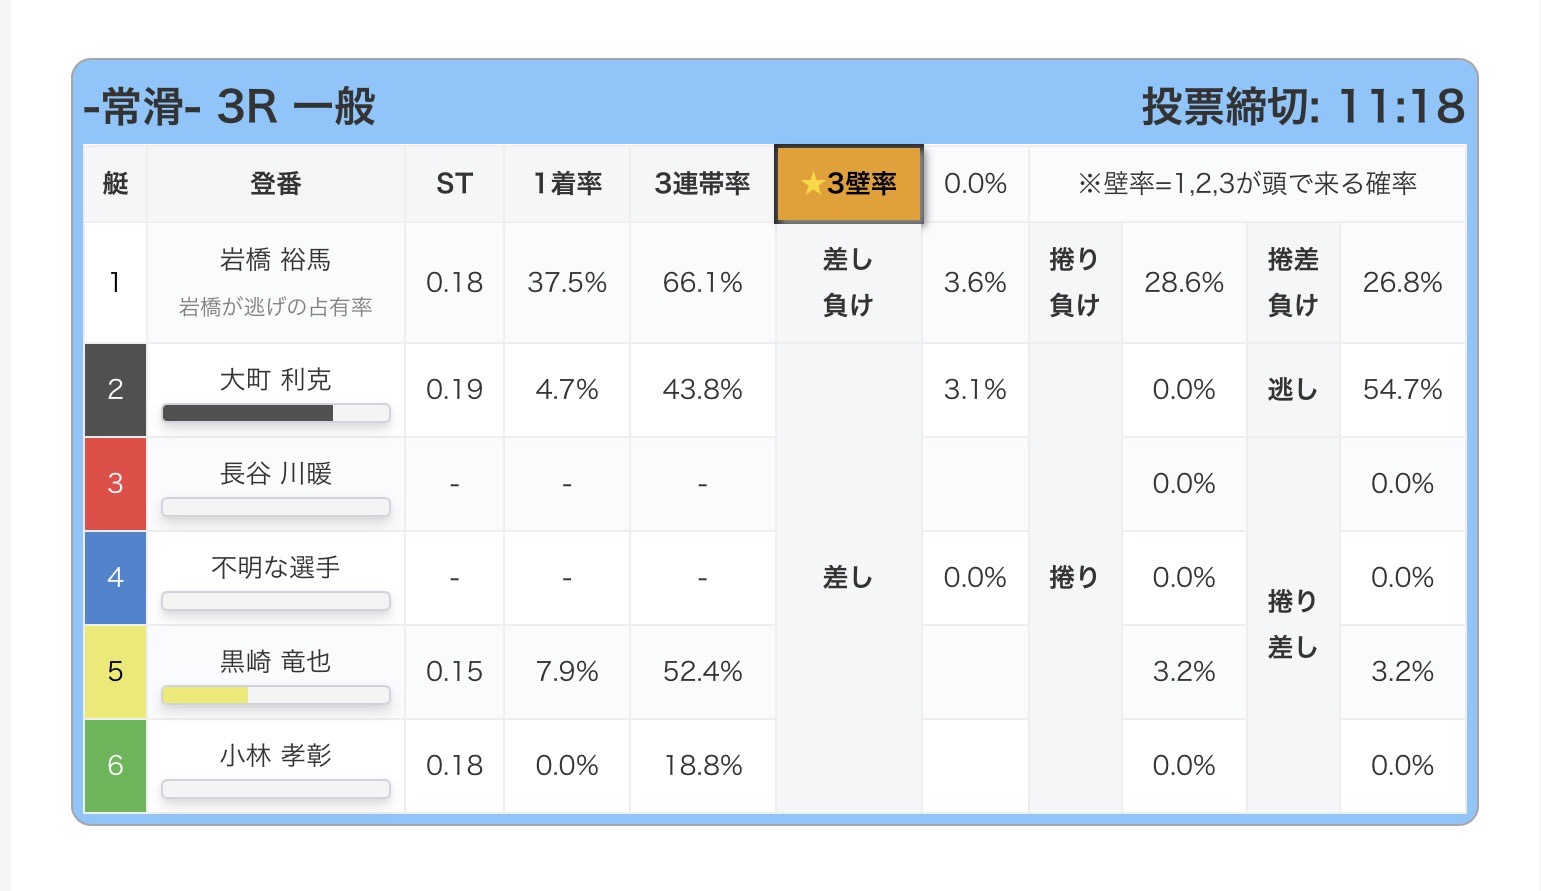This screenshot has width=1541, height=891.
Task: Click the 常滑 3R 一般 race title
Action: [x=230, y=107]
